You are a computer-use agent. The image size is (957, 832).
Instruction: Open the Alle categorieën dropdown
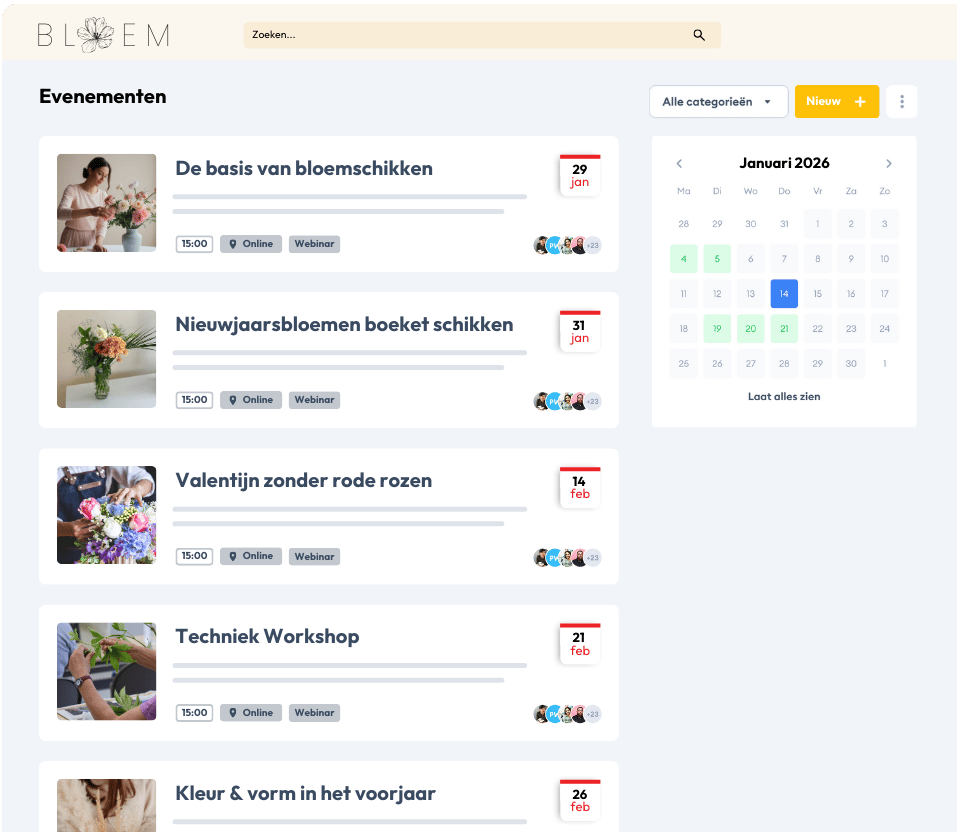(718, 102)
